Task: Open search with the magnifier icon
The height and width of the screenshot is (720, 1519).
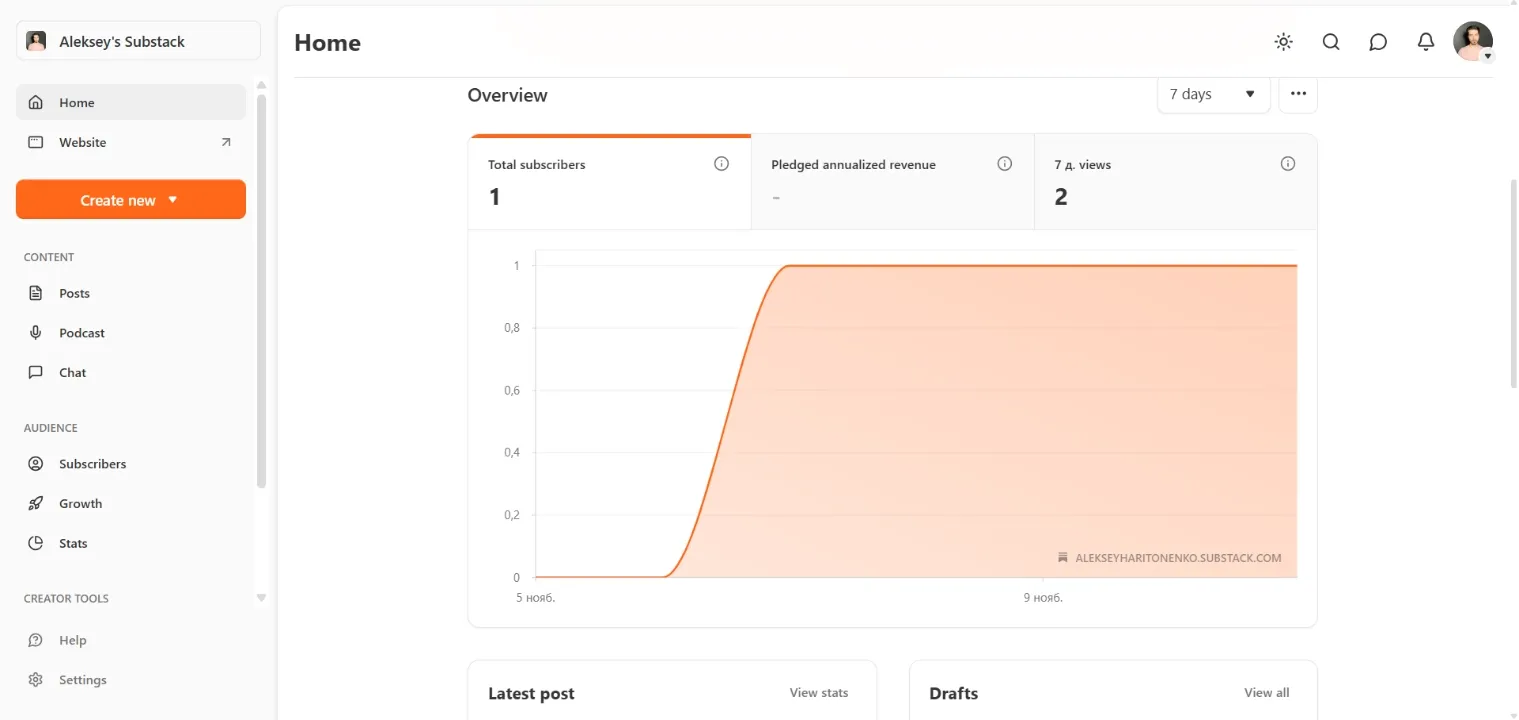Action: pos(1331,42)
